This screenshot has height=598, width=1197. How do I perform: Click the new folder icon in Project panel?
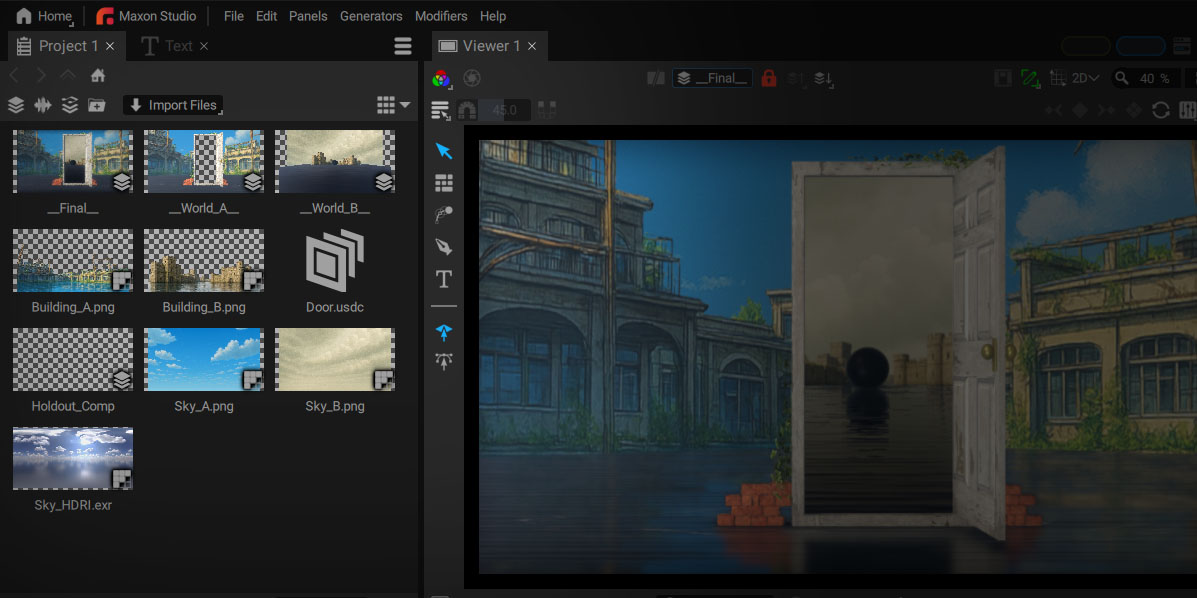(96, 105)
